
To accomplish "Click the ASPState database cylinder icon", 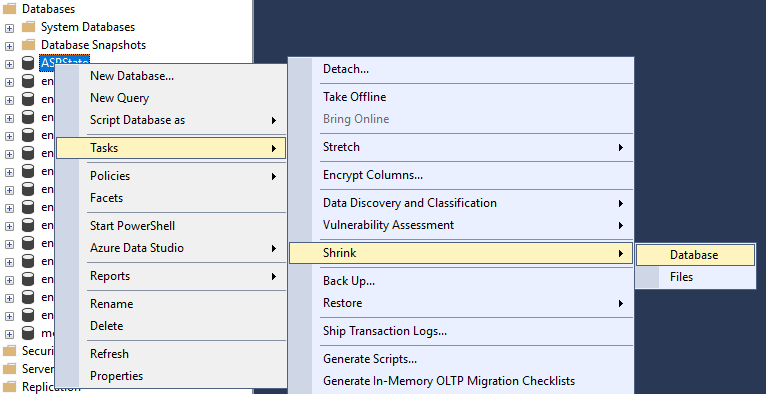I will pyautogui.click(x=28, y=63).
